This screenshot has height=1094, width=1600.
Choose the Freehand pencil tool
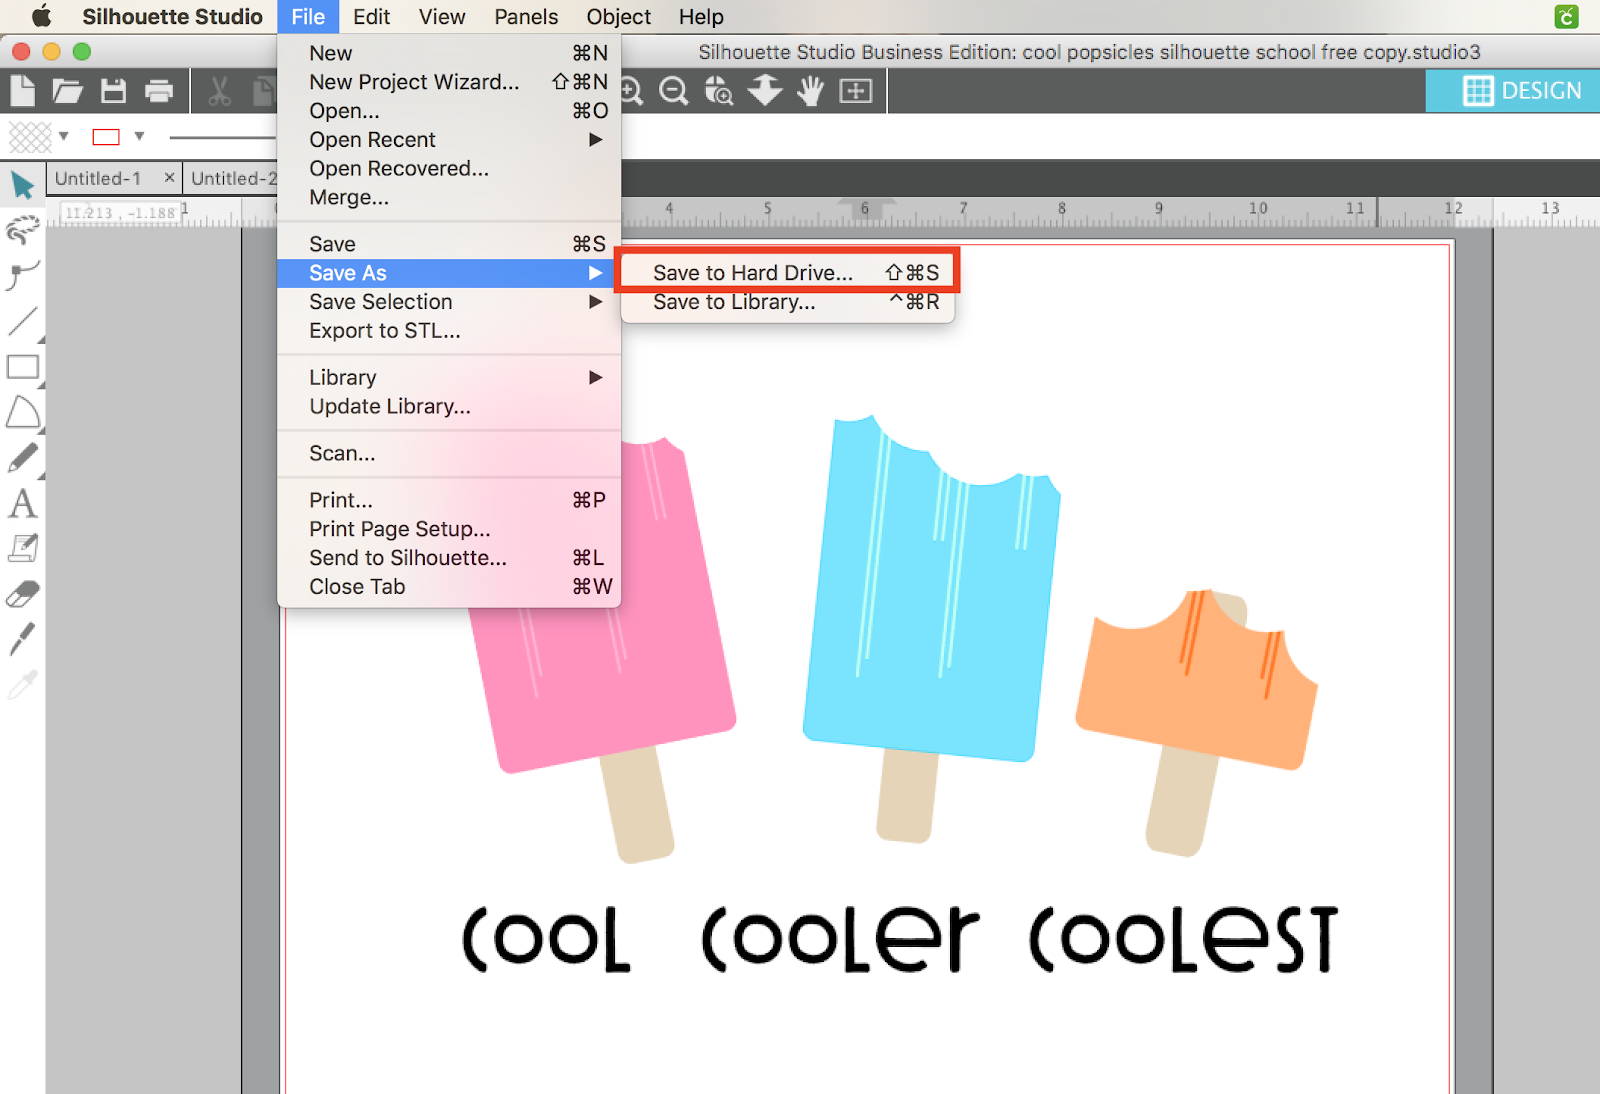pos(23,458)
